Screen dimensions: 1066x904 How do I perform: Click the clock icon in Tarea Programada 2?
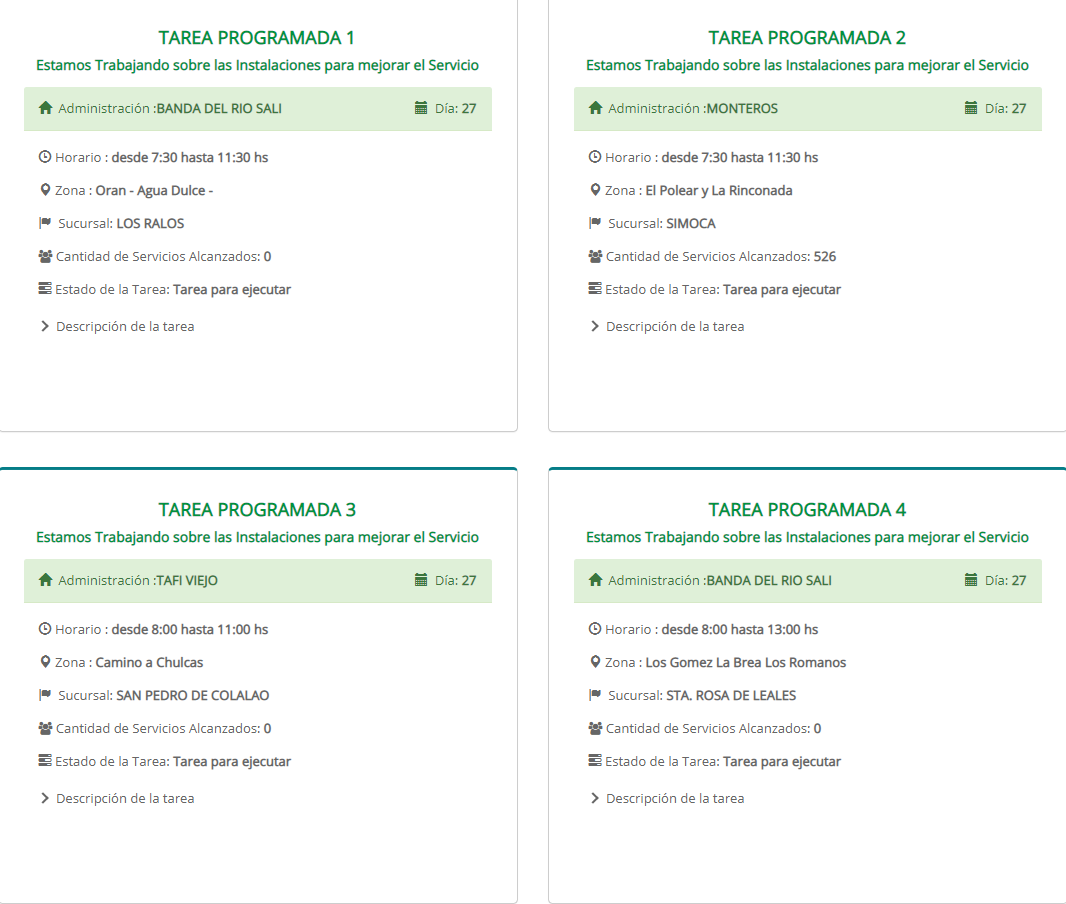pyautogui.click(x=595, y=157)
